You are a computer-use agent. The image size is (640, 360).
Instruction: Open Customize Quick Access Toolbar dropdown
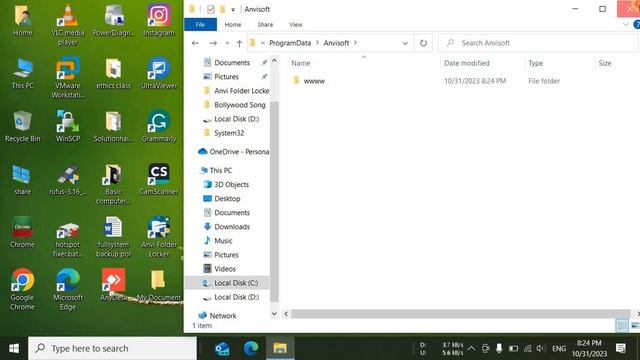point(233,9)
